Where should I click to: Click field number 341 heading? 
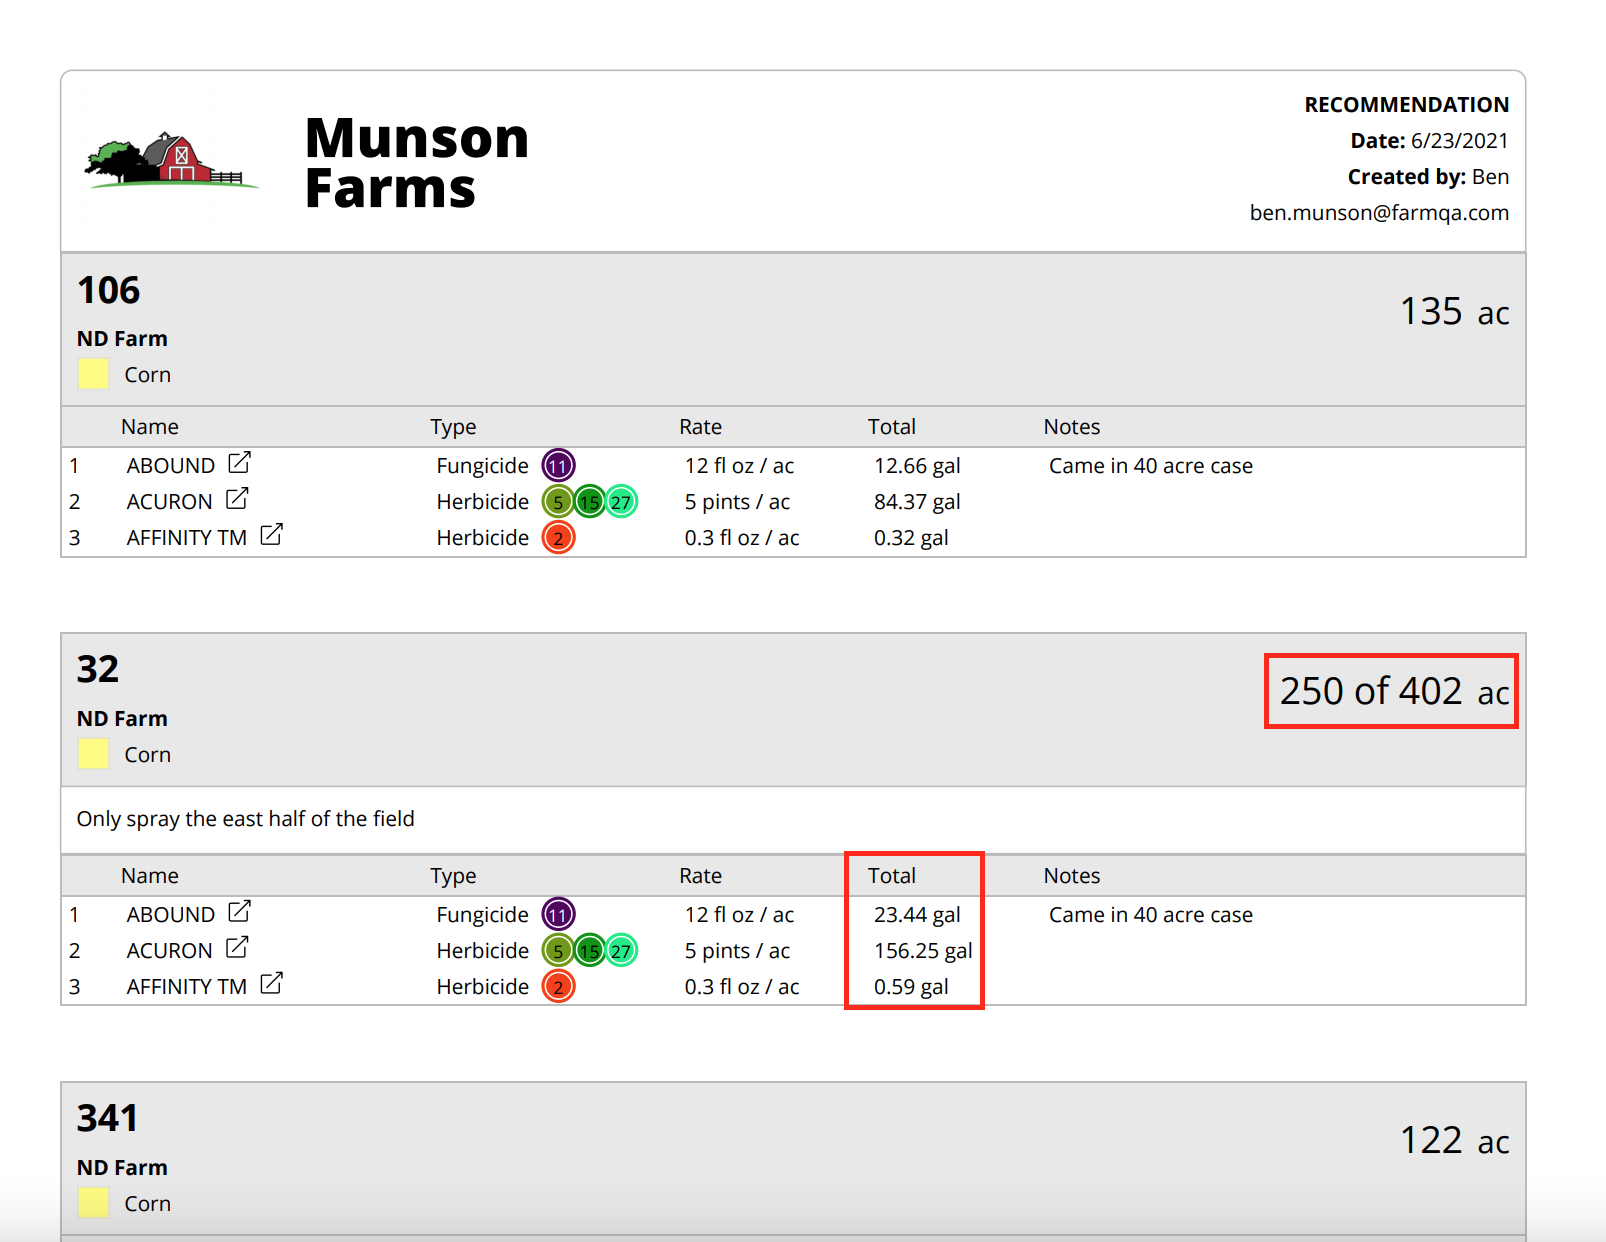click(108, 1118)
